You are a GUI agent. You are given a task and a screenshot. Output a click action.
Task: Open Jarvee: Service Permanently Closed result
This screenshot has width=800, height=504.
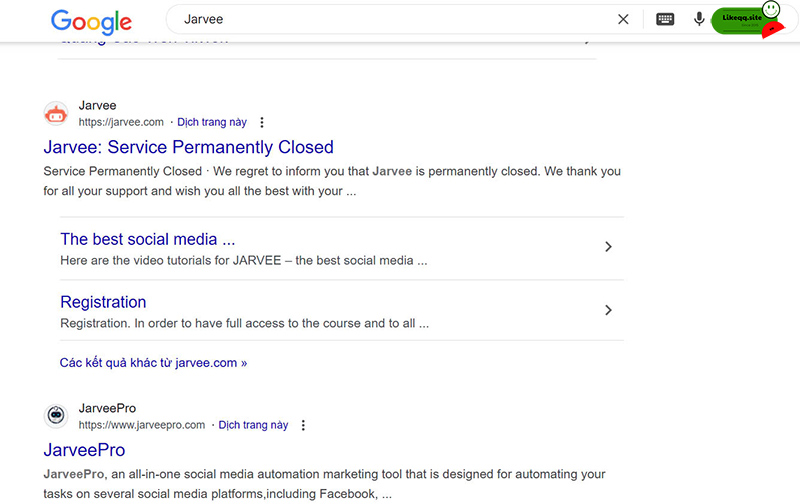pos(188,147)
